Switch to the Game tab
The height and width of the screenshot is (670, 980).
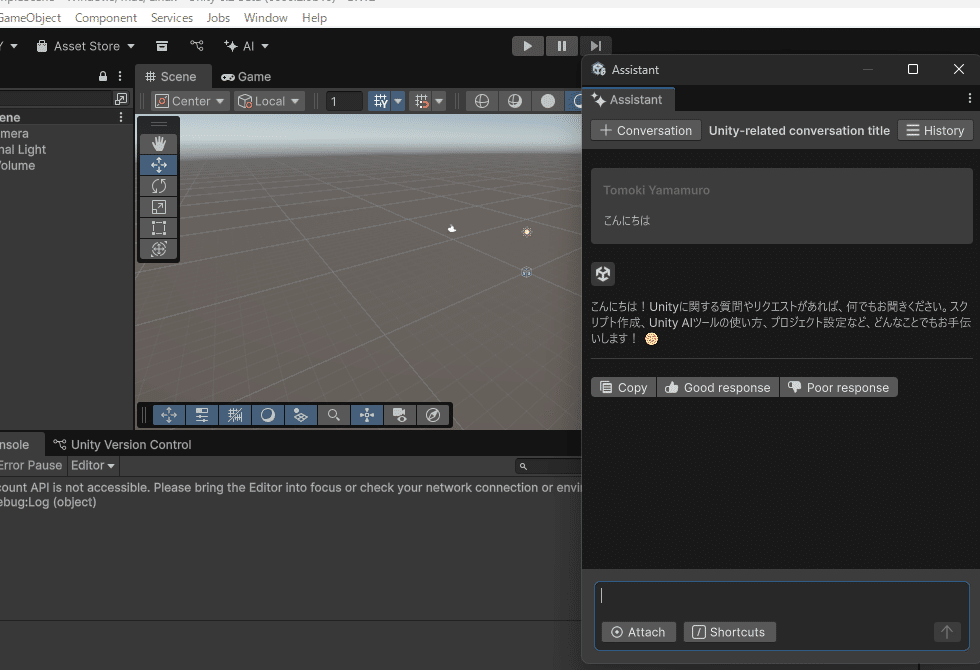pos(245,76)
